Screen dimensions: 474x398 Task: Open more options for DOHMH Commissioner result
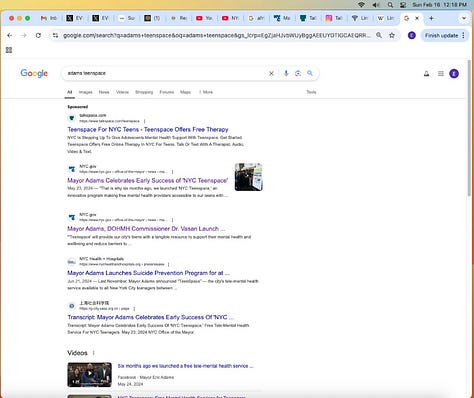[172, 220]
